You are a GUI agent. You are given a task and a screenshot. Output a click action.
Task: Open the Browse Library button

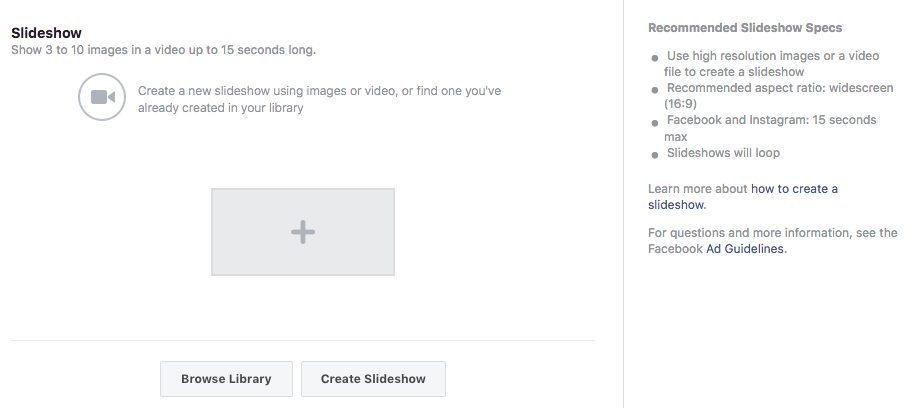coord(226,379)
